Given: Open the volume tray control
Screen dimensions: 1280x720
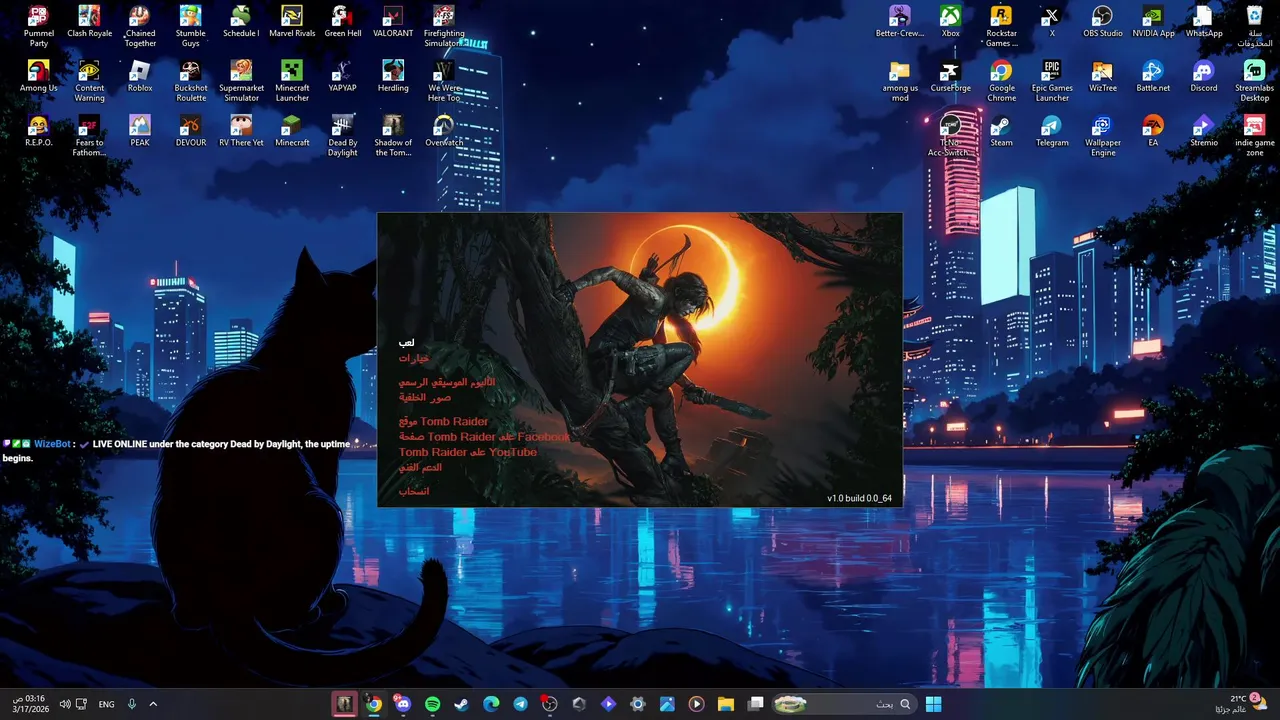Looking at the screenshot, I should (65, 704).
